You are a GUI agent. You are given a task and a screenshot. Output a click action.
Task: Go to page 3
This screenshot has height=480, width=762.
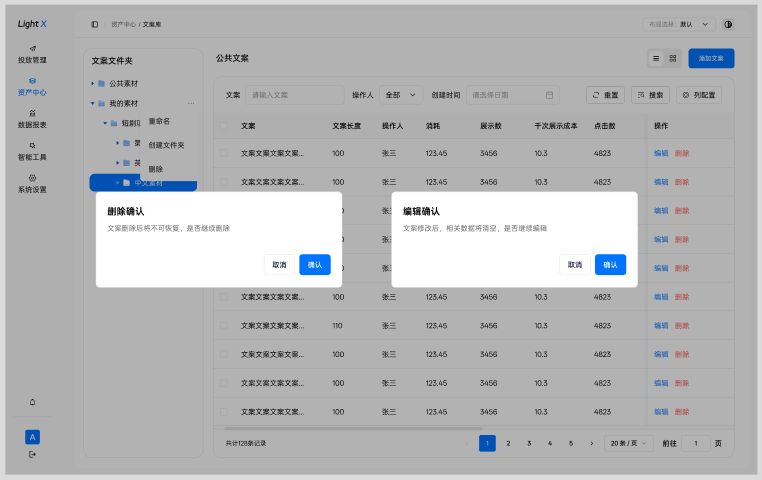tap(529, 443)
